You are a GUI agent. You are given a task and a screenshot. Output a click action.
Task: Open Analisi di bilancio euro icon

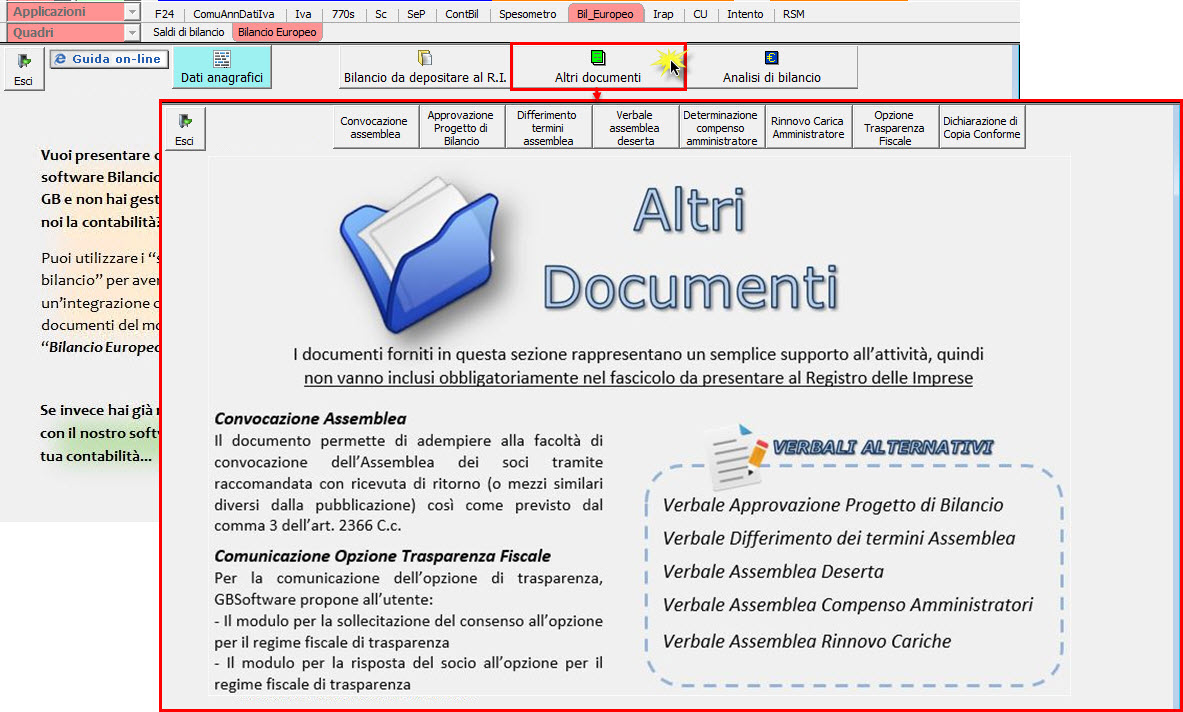point(771,59)
